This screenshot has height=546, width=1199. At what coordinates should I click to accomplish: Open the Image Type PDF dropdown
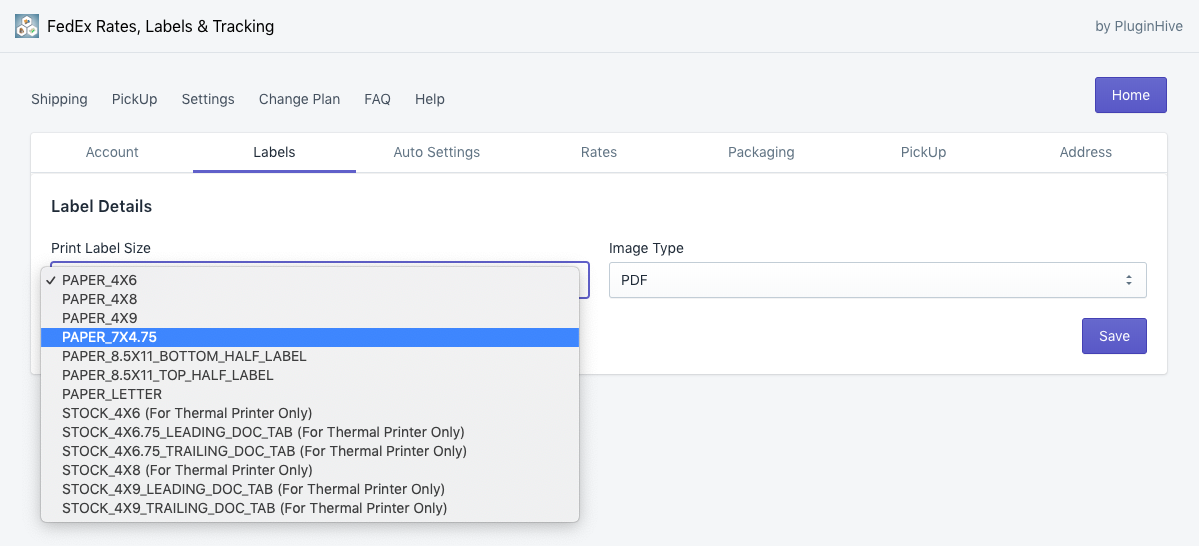point(877,281)
